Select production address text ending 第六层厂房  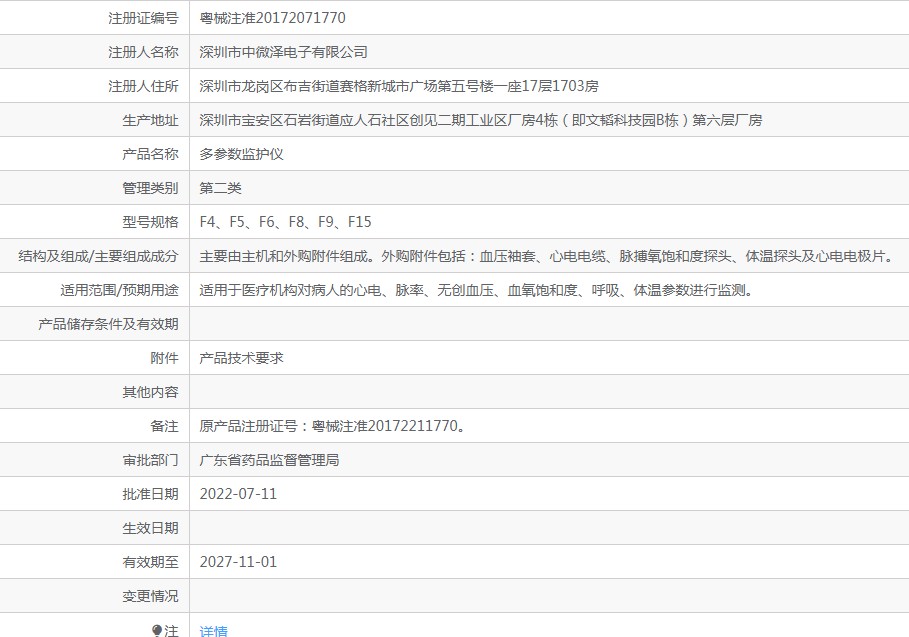[481, 120]
